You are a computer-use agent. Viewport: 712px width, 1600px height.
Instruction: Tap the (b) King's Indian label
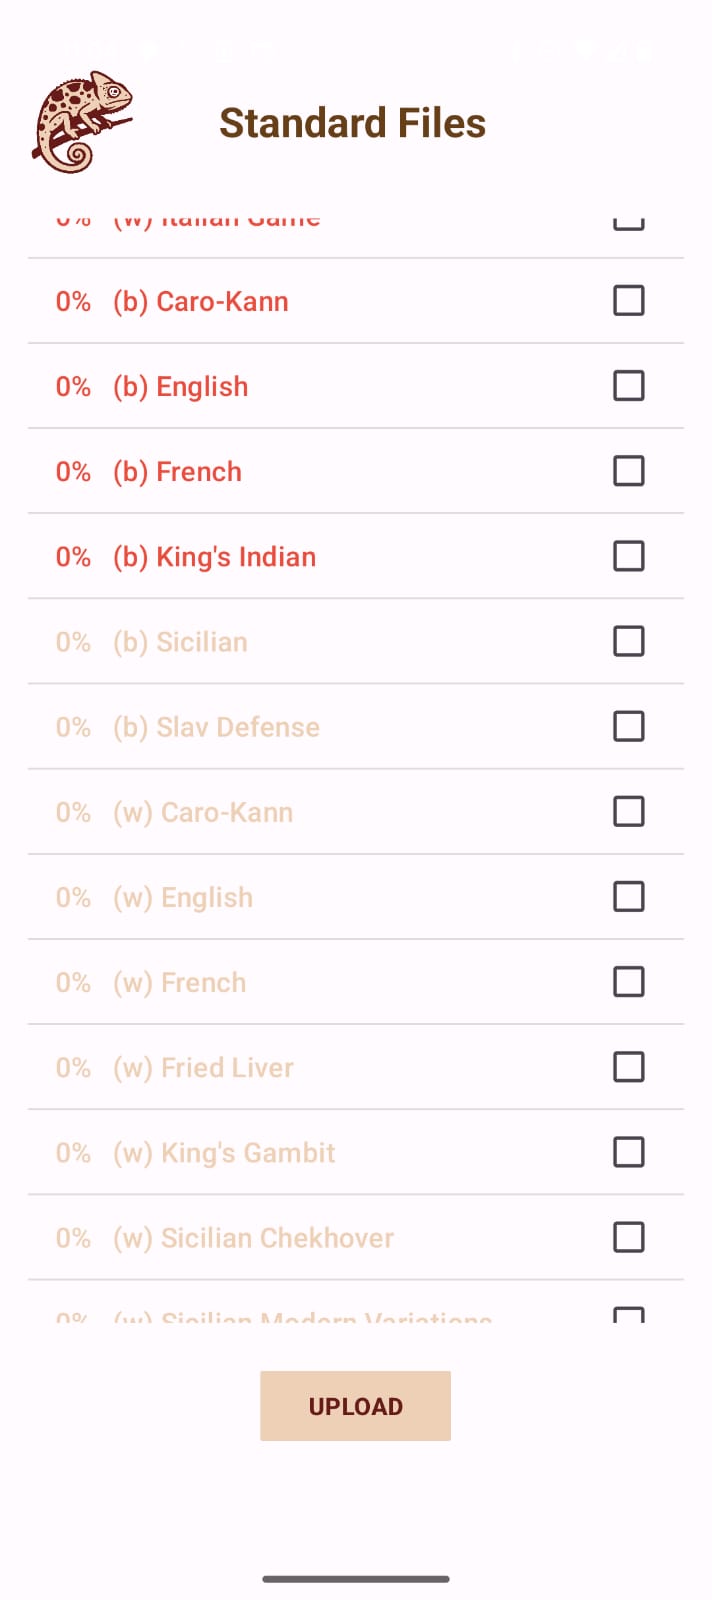[214, 557]
